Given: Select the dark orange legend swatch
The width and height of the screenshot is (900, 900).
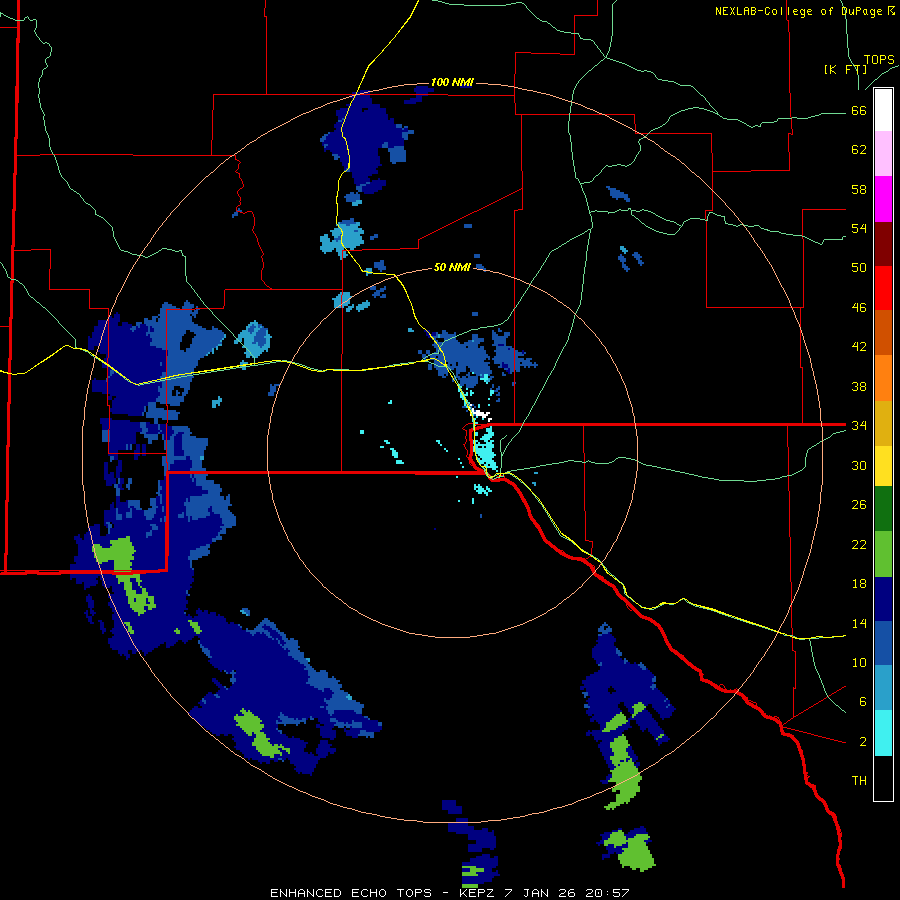Looking at the screenshot, I should click(883, 333).
